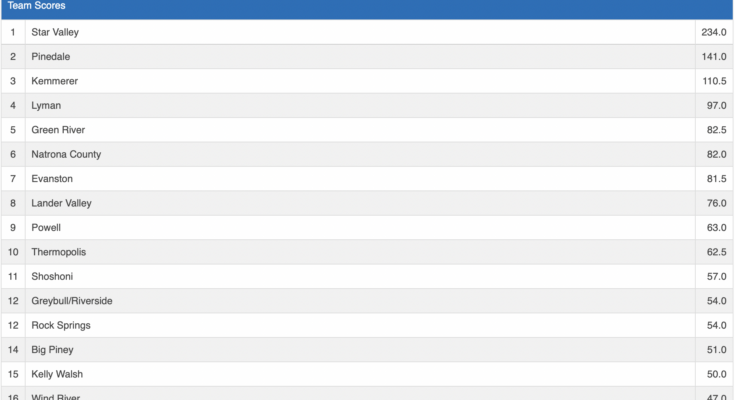Open the Lander Valley team entry

click(61, 203)
